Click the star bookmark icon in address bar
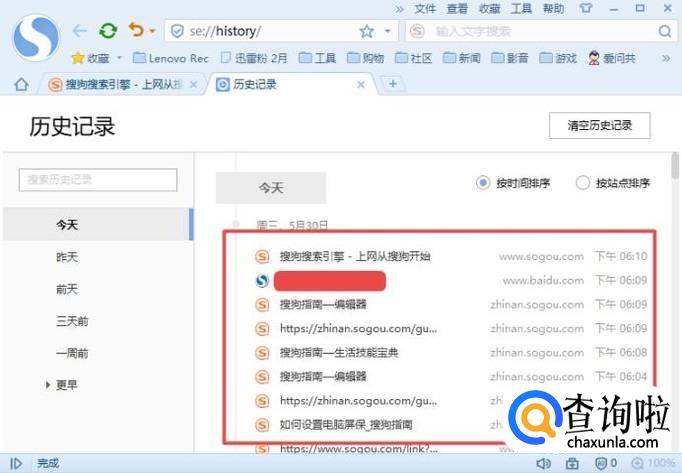The image size is (682, 473). tap(366, 32)
